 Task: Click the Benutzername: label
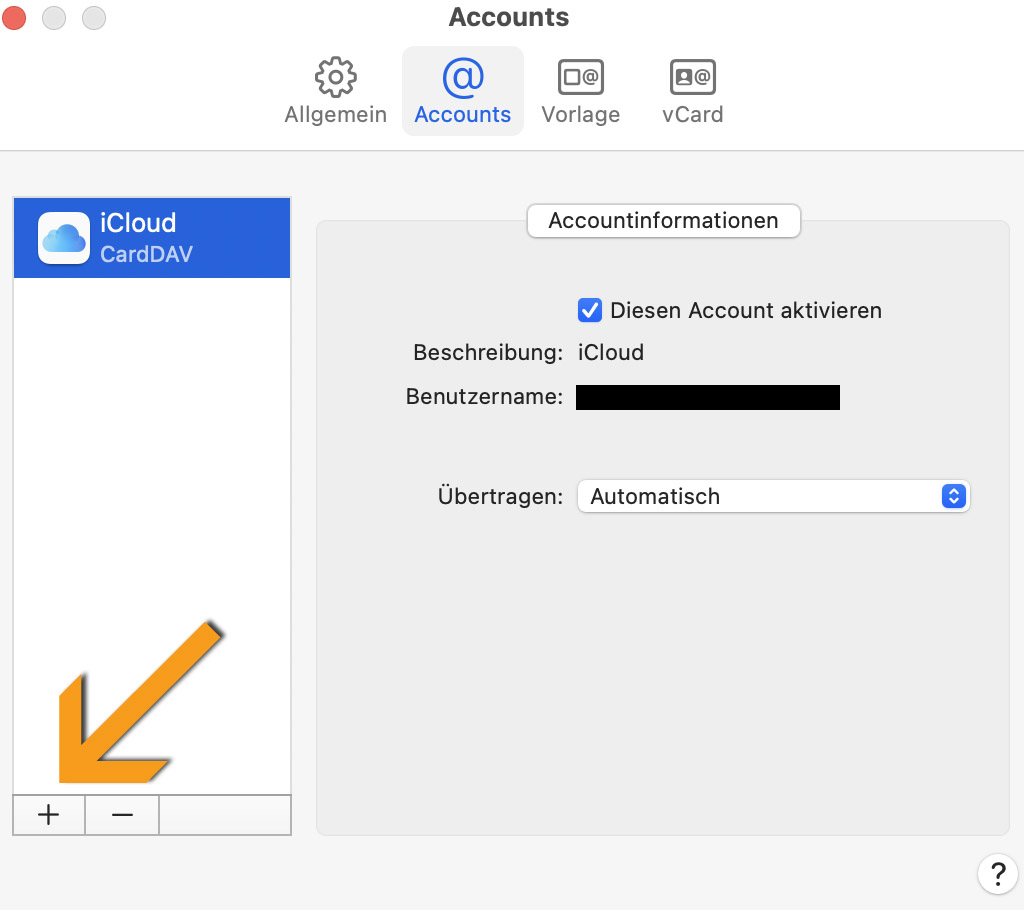[x=484, y=397]
